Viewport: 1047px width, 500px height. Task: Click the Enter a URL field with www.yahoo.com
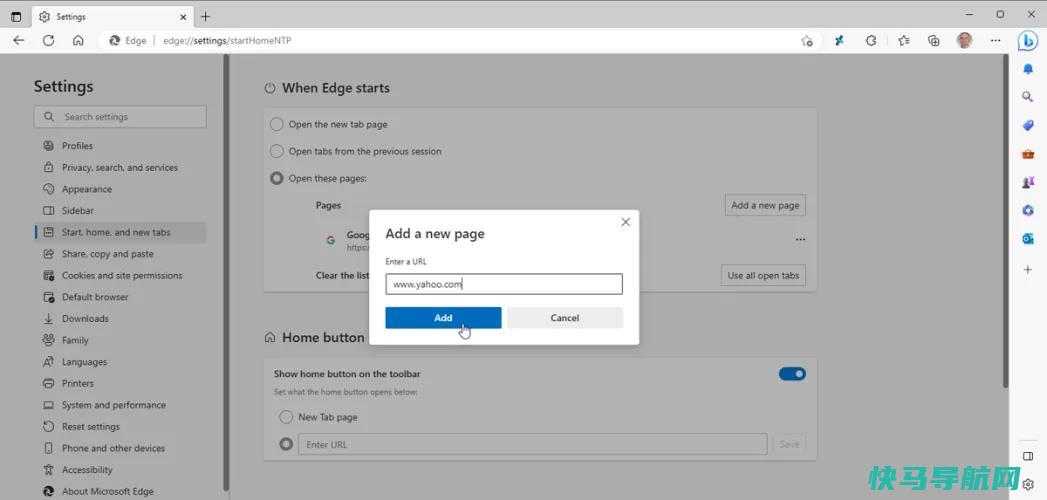tap(503, 284)
